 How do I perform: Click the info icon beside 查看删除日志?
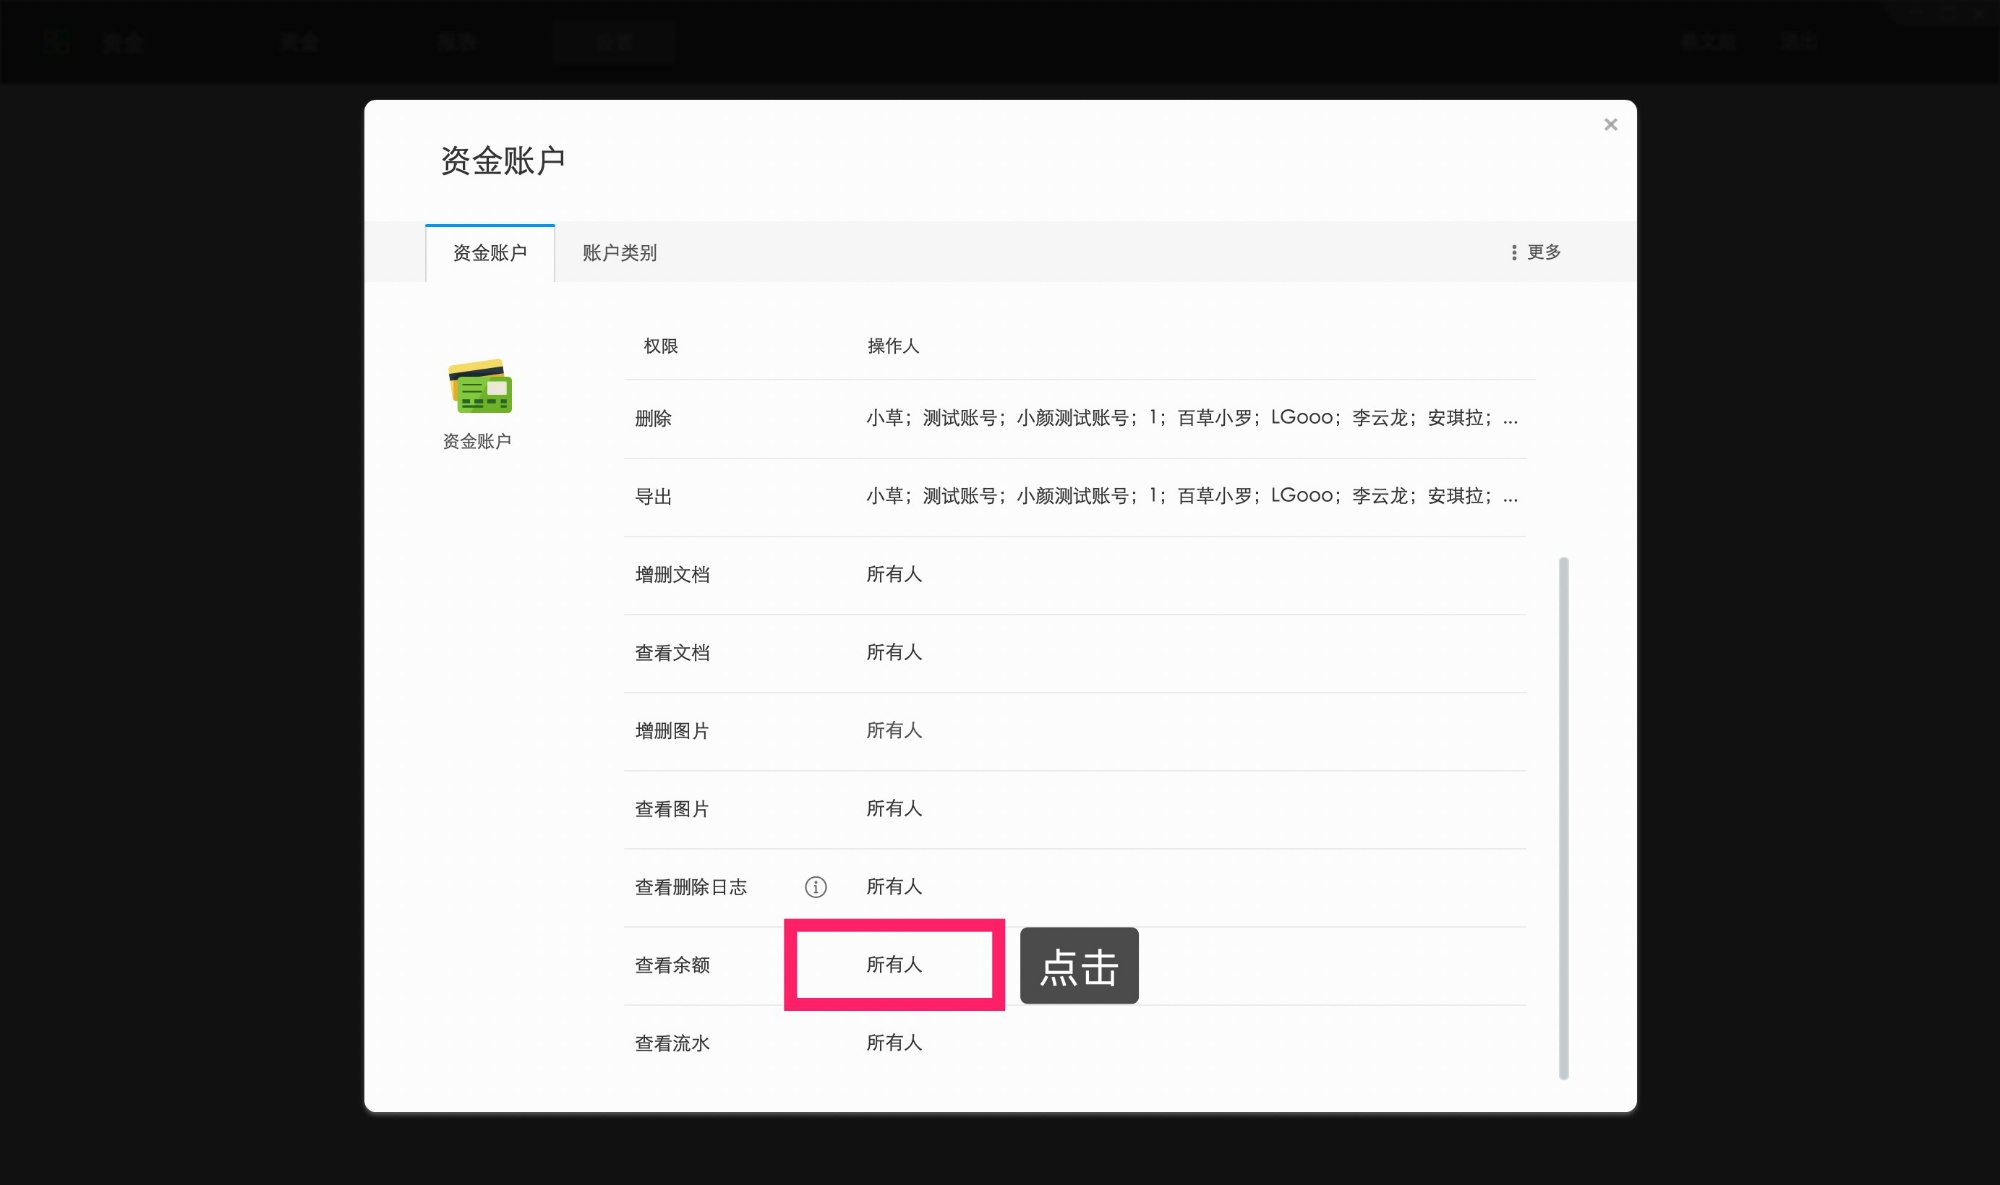point(816,886)
